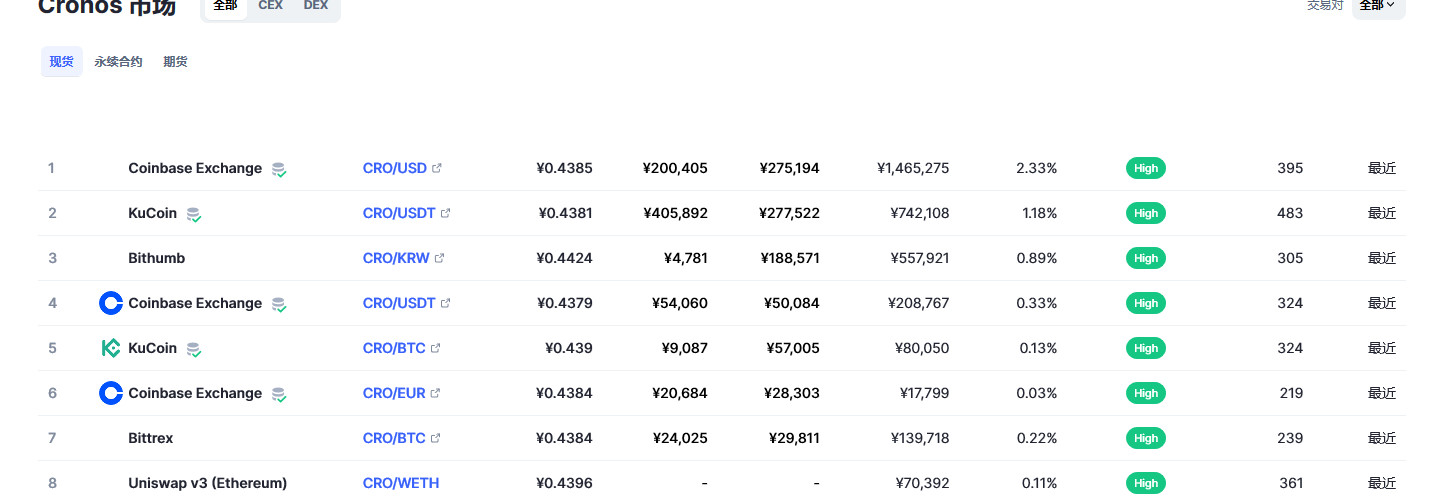This screenshot has width=1450, height=500.
Task: Click verified reserve icon beside Coinbase Exchange row 1
Action: [279, 169]
